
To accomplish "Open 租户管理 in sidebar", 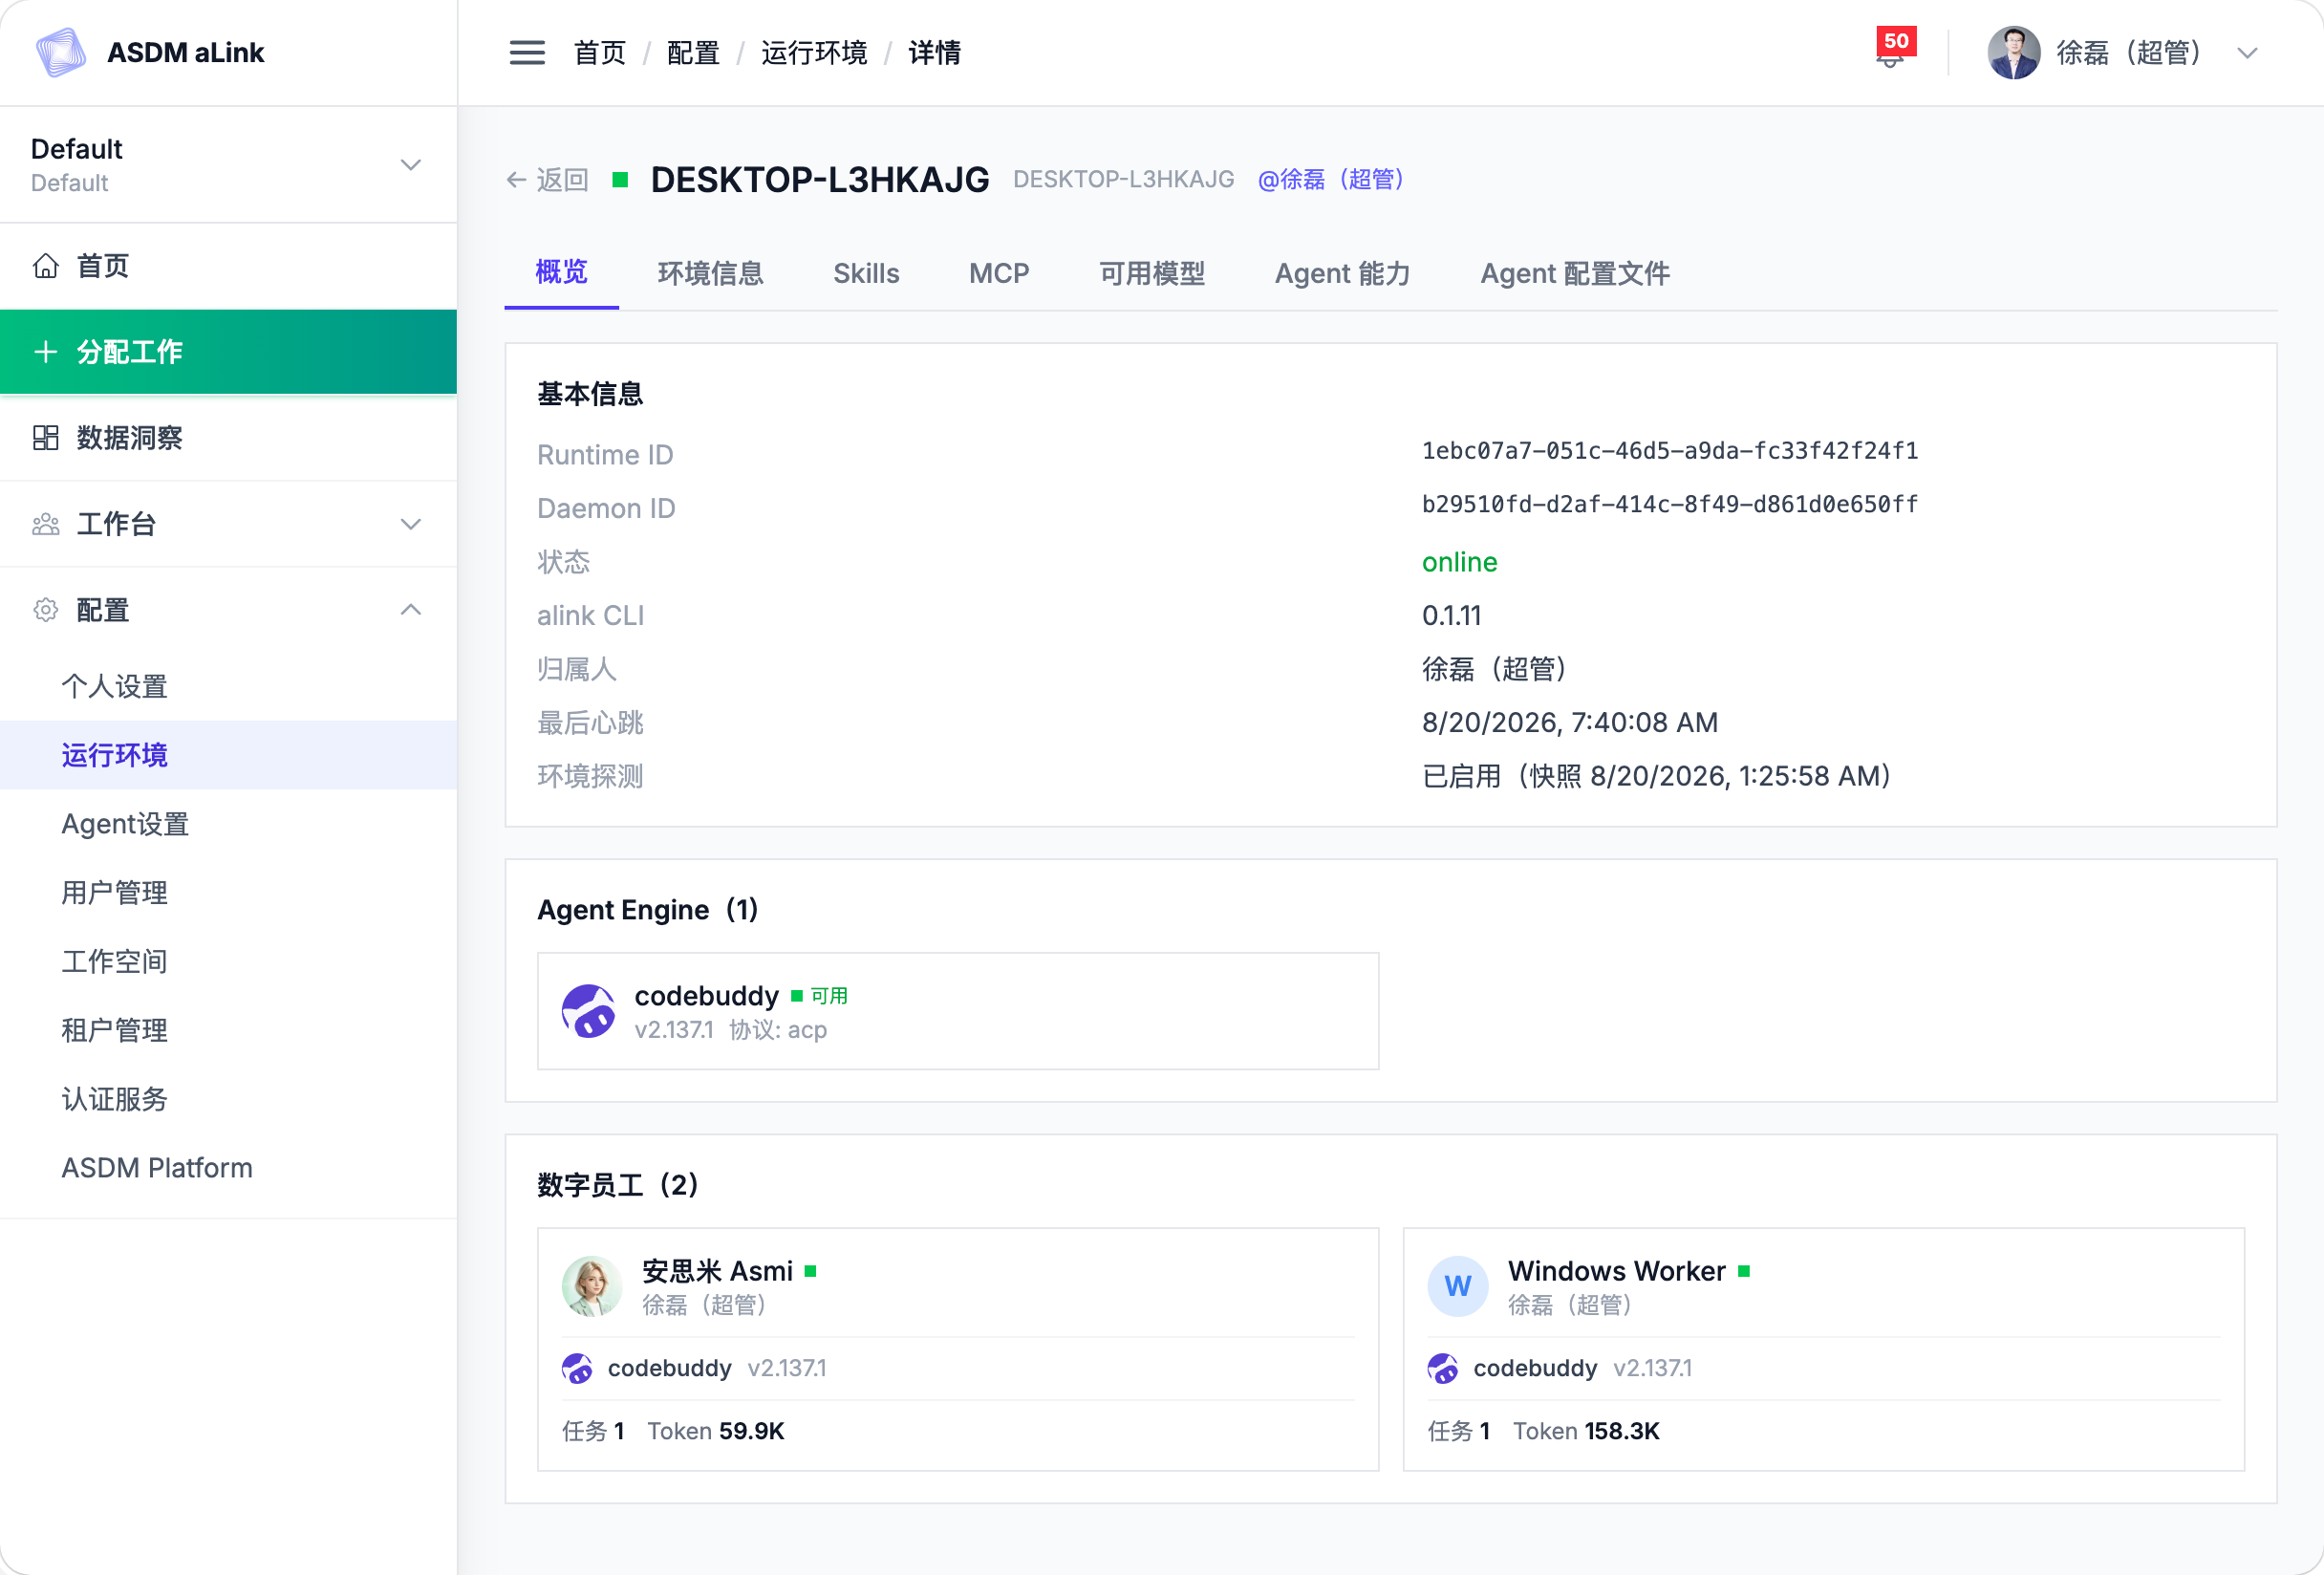I will click(228, 1031).
